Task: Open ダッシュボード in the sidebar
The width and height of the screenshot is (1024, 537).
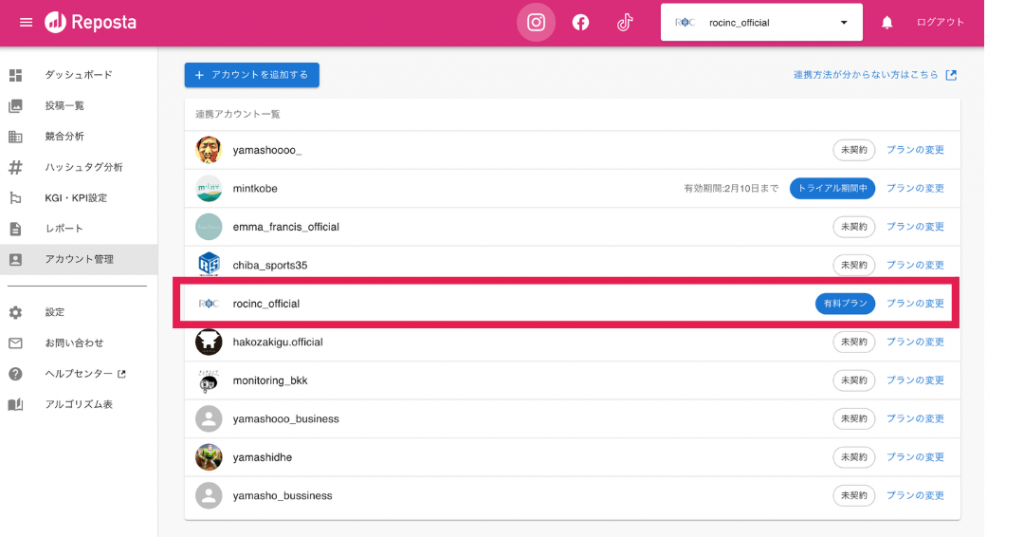Action: point(78,75)
